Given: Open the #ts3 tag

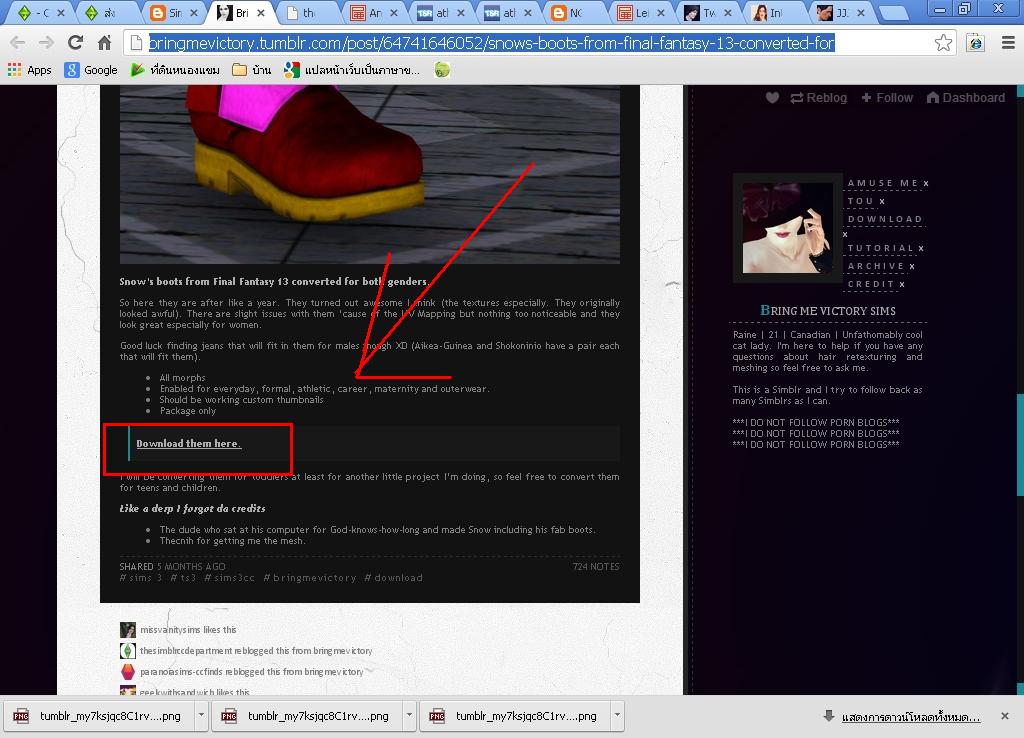Looking at the screenshot, I should click(183, 578).
